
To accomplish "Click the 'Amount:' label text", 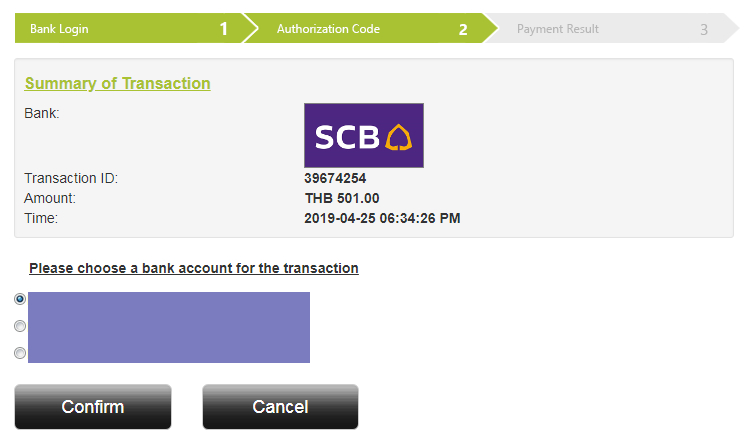I will click(x=50, y=198).
